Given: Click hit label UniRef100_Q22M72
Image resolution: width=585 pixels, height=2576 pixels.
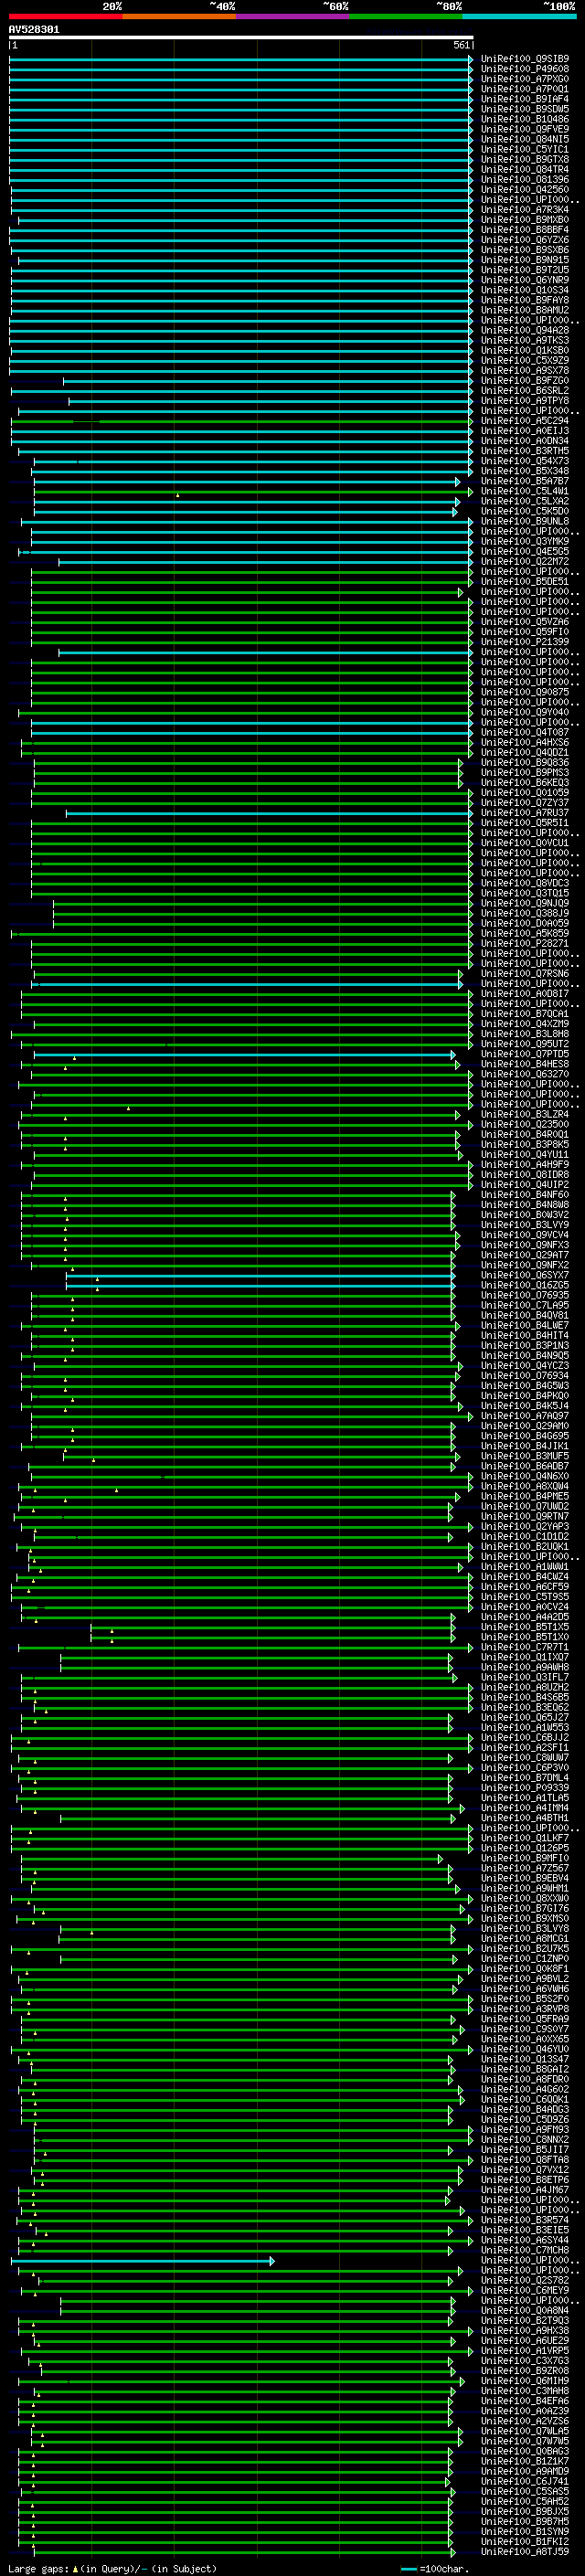Looking at the screenshot, I should [x=525, y=562].
